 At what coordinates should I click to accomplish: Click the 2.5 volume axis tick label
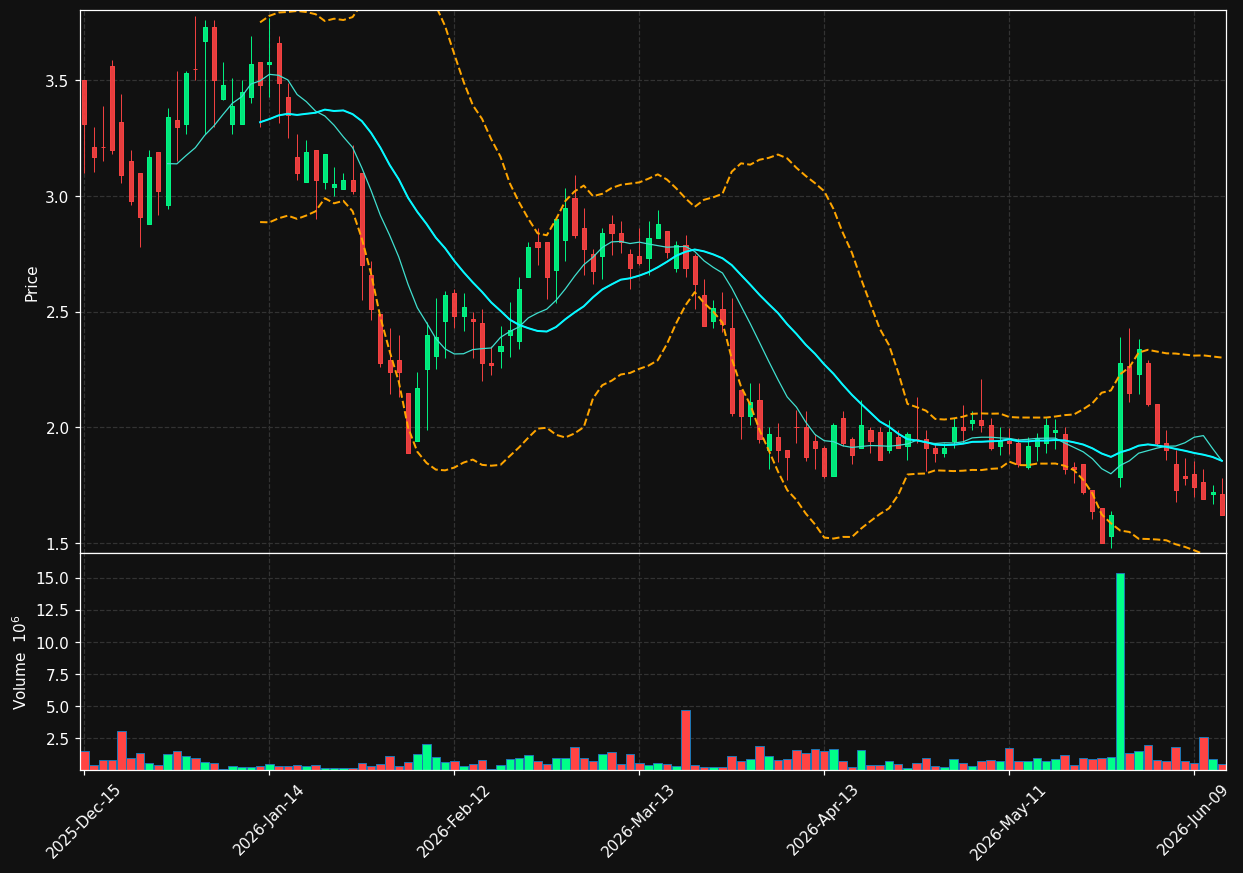[x=56, y=739]
